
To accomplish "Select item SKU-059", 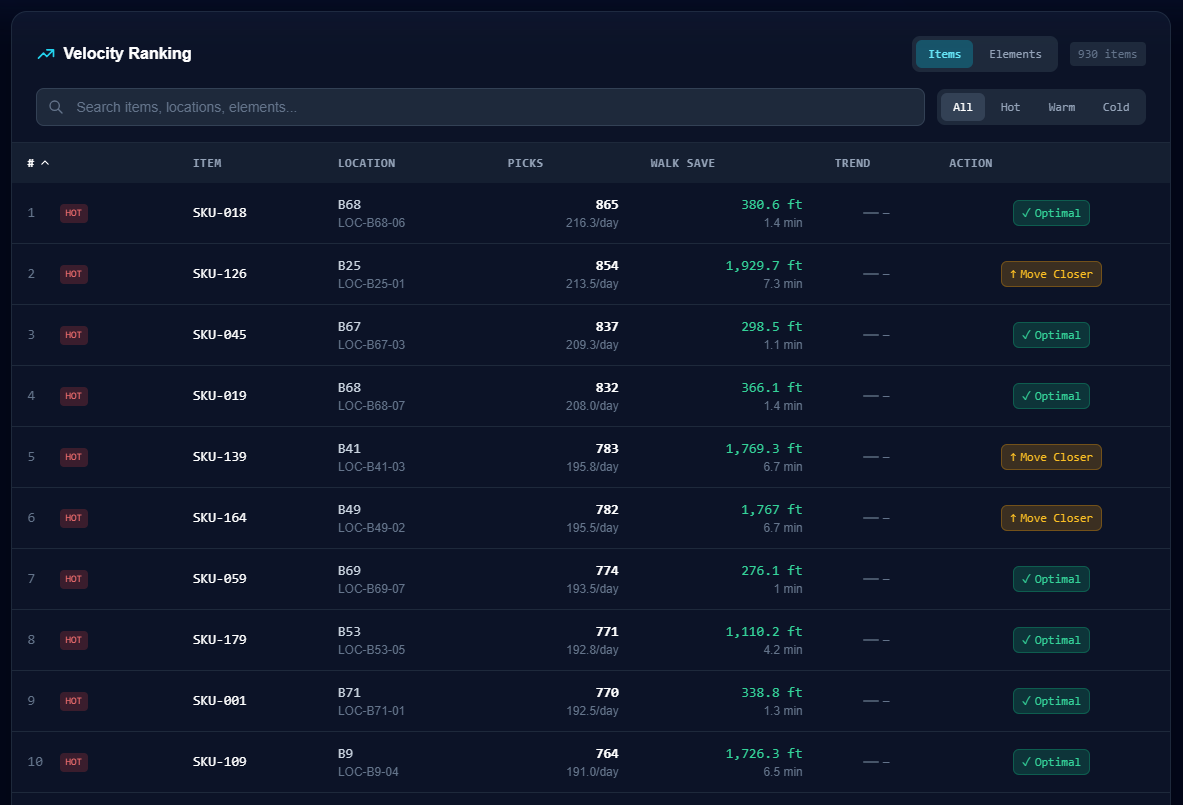I will click(220, 579).
